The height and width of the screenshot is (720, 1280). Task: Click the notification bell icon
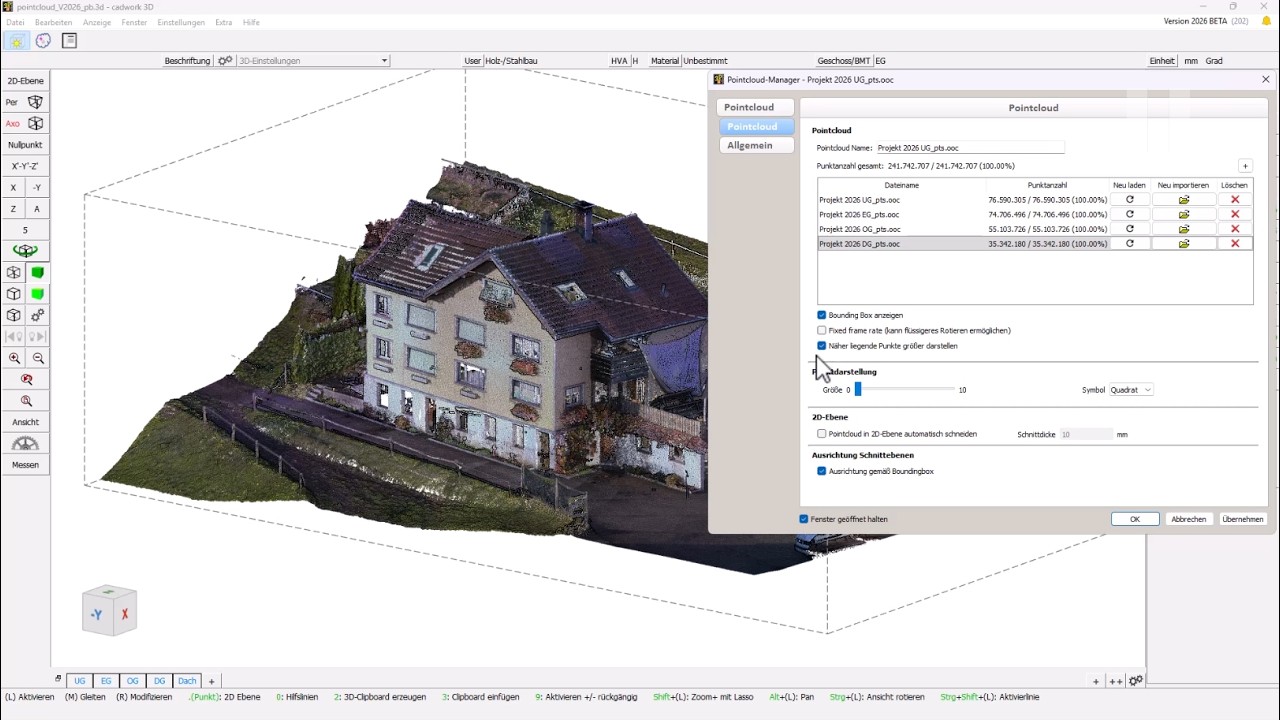coord(1266,21)
